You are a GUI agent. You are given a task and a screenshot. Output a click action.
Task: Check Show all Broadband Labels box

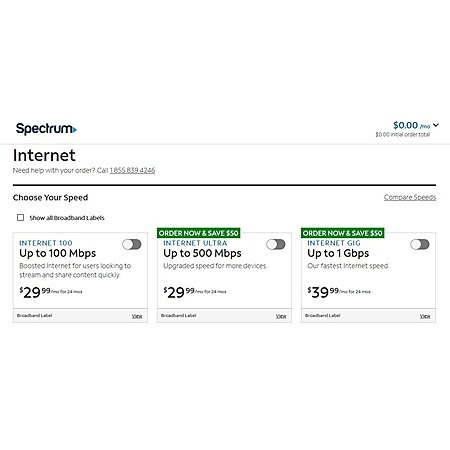click(20, 218)
